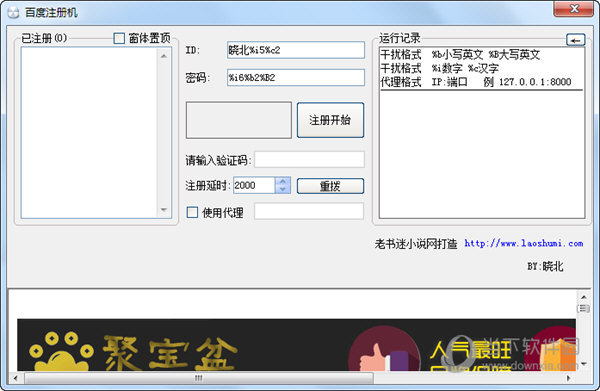Click the 重拨 button
600x391 pixels.
(330, 186)
